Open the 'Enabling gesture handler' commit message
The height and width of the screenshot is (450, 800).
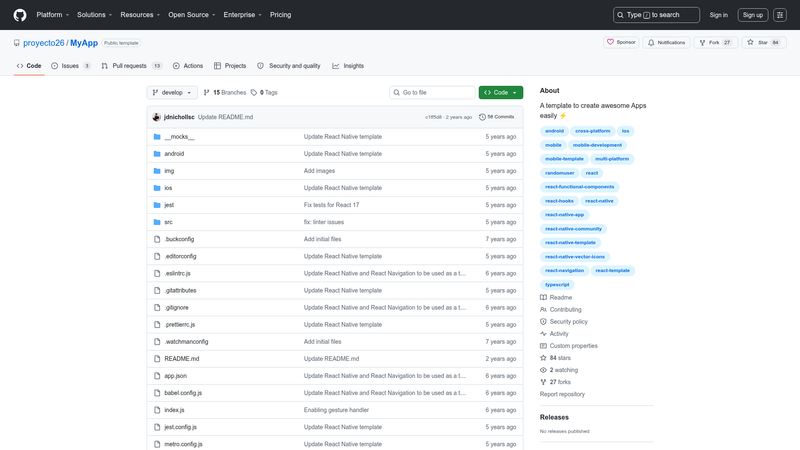point(336,410)
